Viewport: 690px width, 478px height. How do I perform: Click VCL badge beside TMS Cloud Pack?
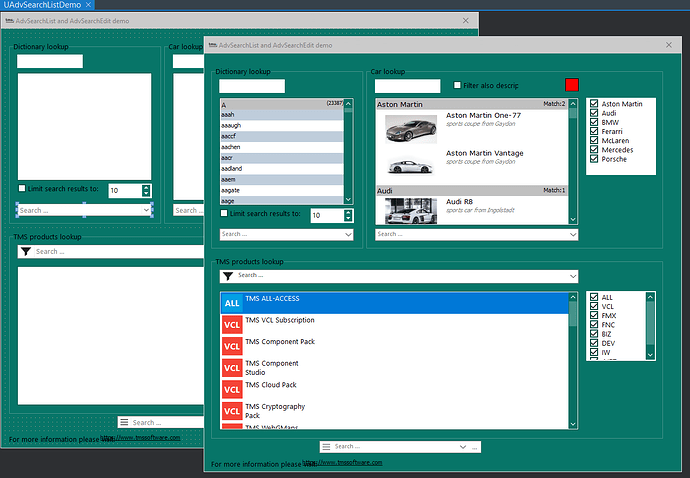coord(232,390)
